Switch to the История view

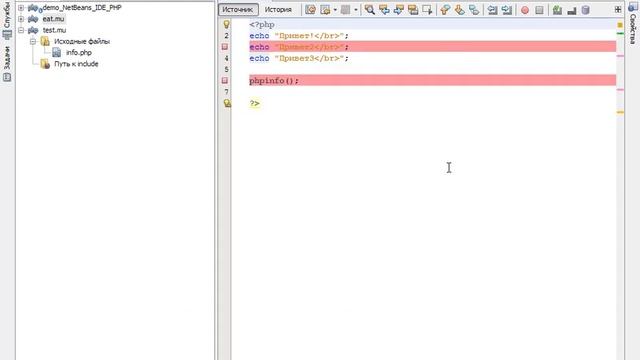pos(278,9)
